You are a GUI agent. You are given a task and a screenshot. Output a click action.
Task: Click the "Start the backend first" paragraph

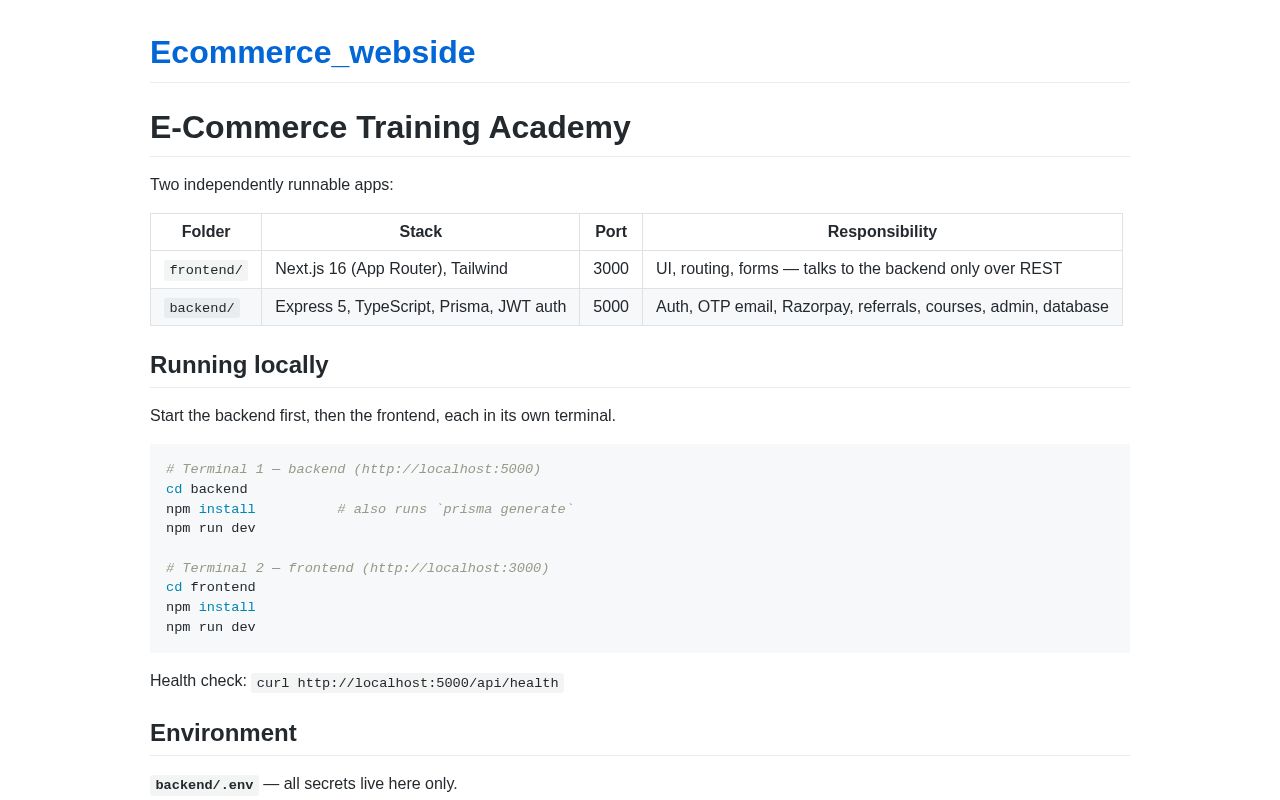383,416
